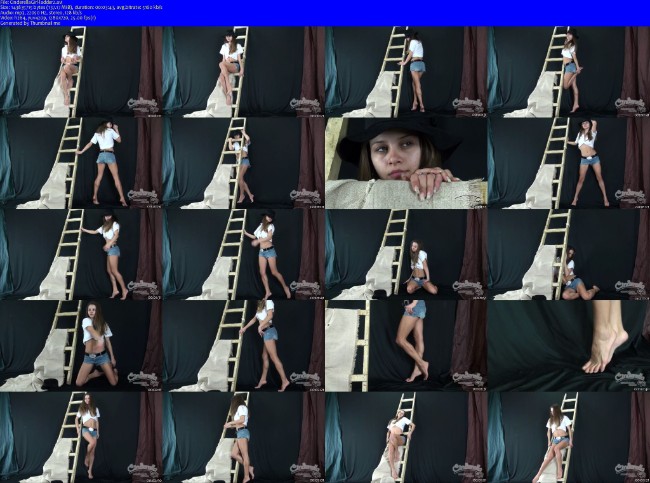
Task: Click the 'Size:' and duration info line
Action: 81,7
